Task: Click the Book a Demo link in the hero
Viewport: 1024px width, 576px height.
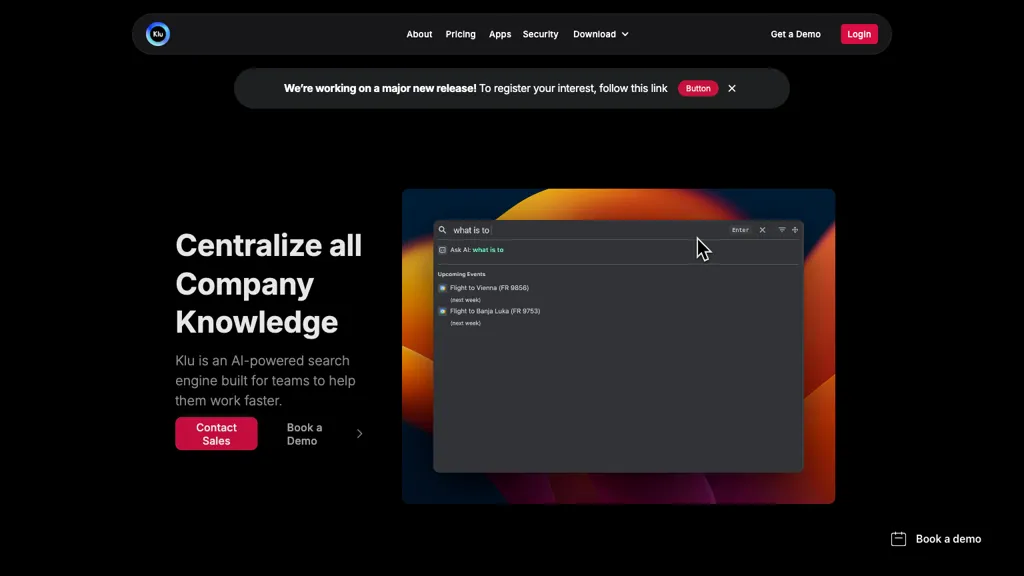Action: tap(304, 433)
